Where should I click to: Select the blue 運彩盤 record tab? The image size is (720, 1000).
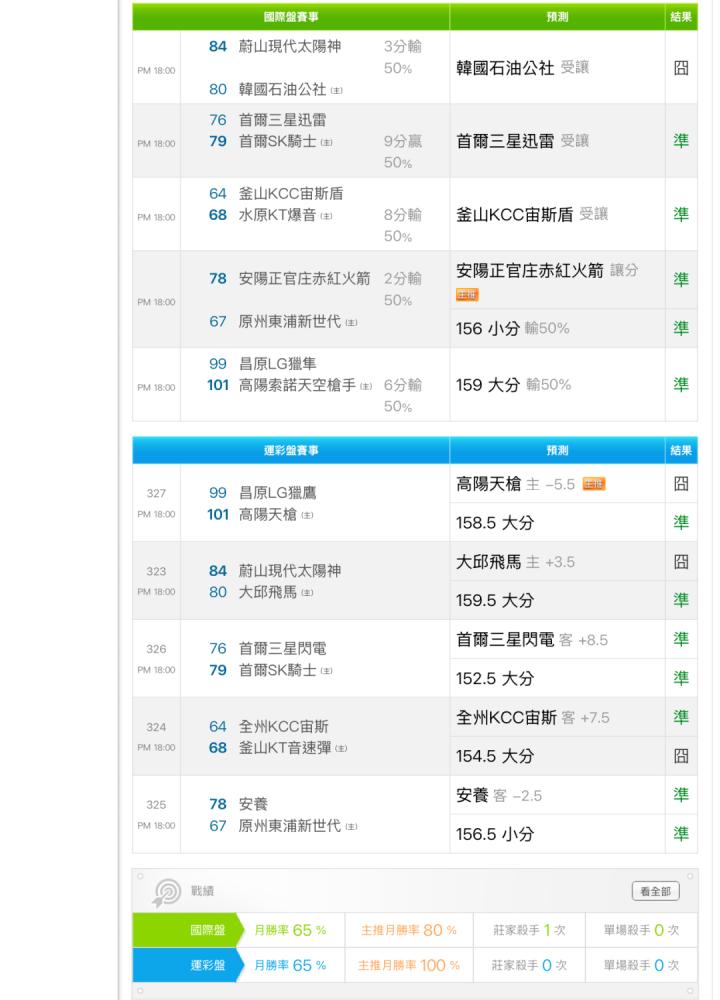pos(188,965)
